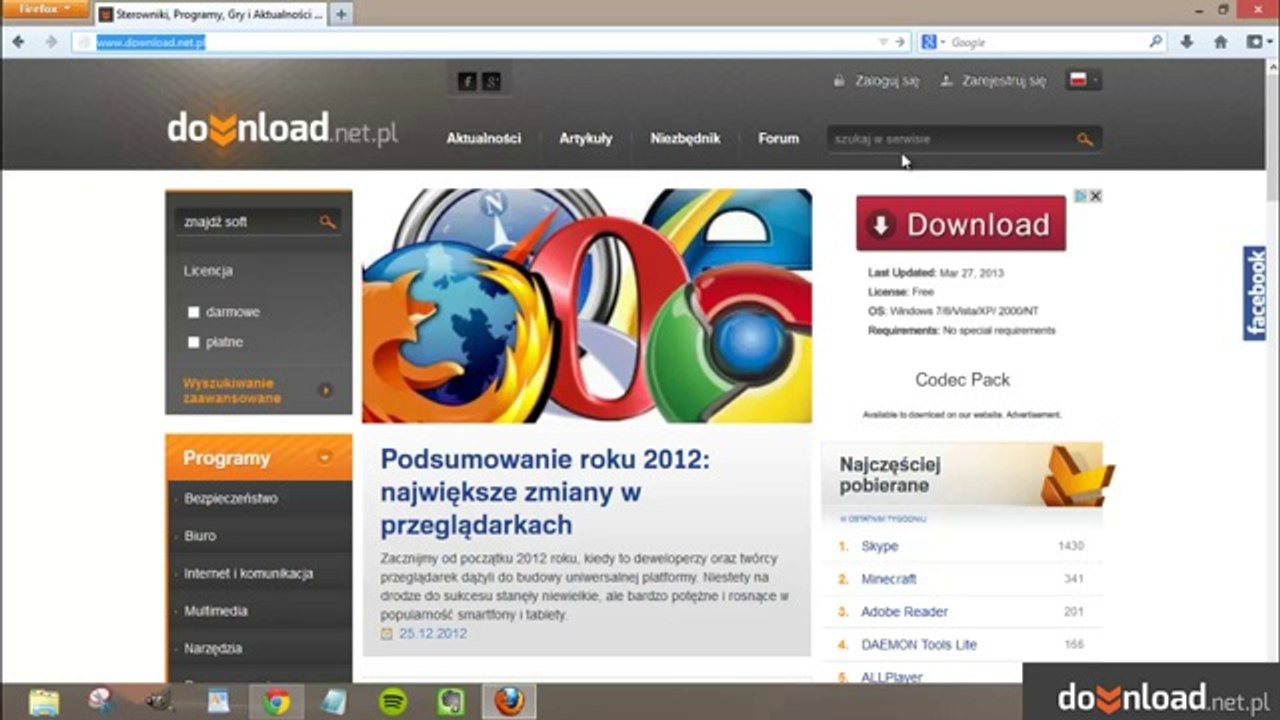Click the Go arrow in the address bar

(900, 42)
